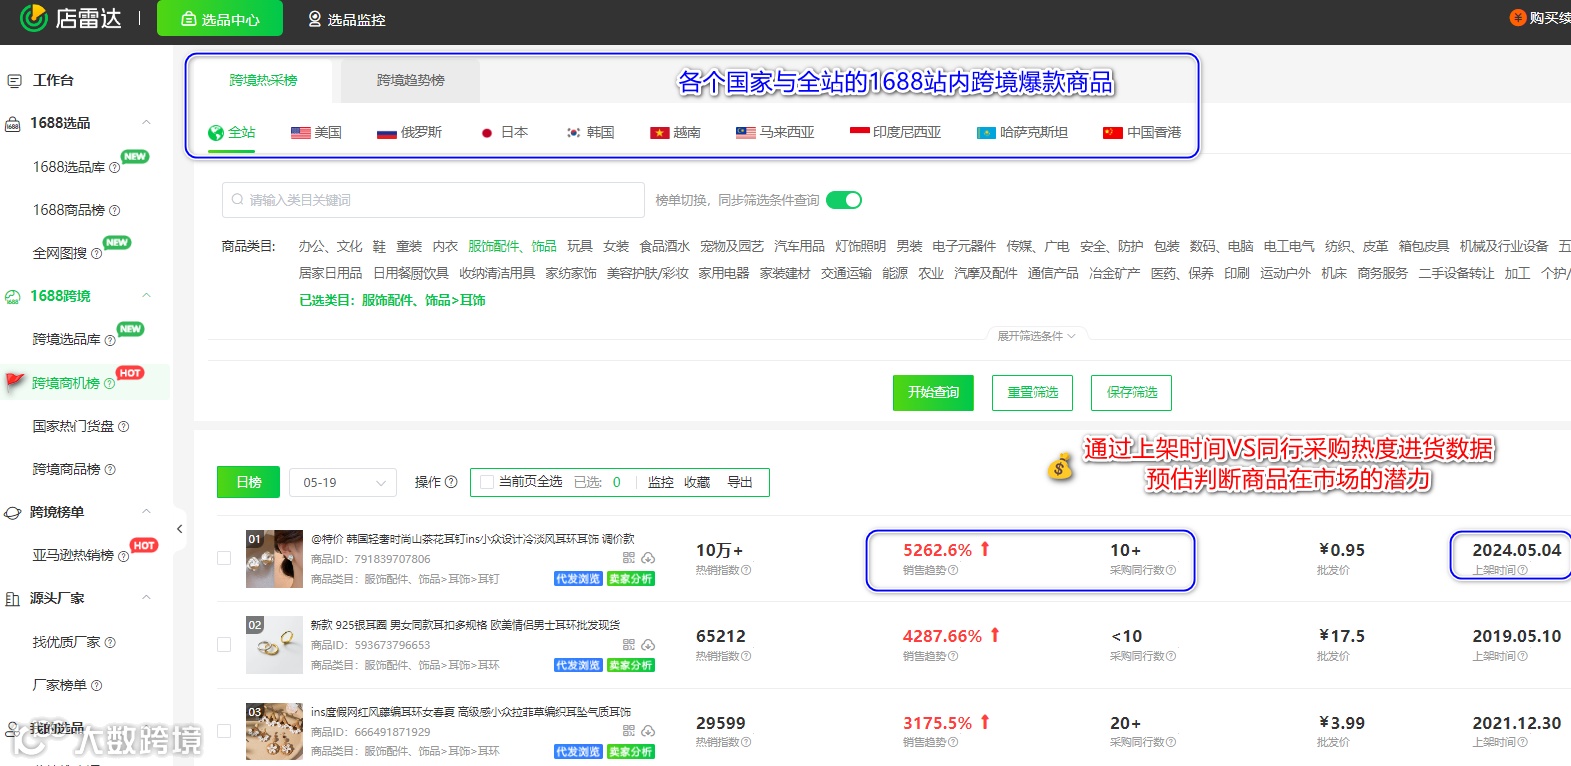This screenshot has width=1571, height=766.
Task: Select the checkbox for product row 01
Action: pos(224,558)
